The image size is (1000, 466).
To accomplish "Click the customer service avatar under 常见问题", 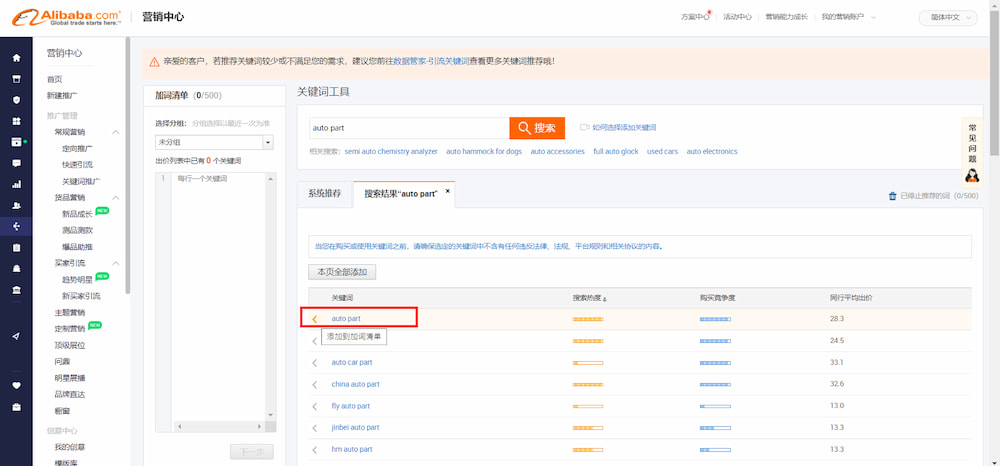I will (972, 175).
